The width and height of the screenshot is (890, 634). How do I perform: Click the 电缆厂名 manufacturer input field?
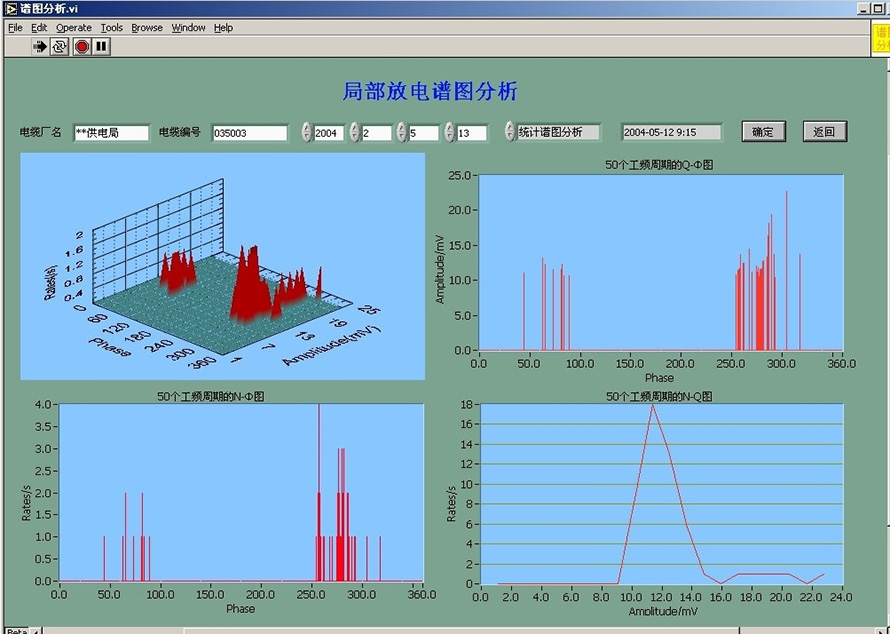coord(110,130)
